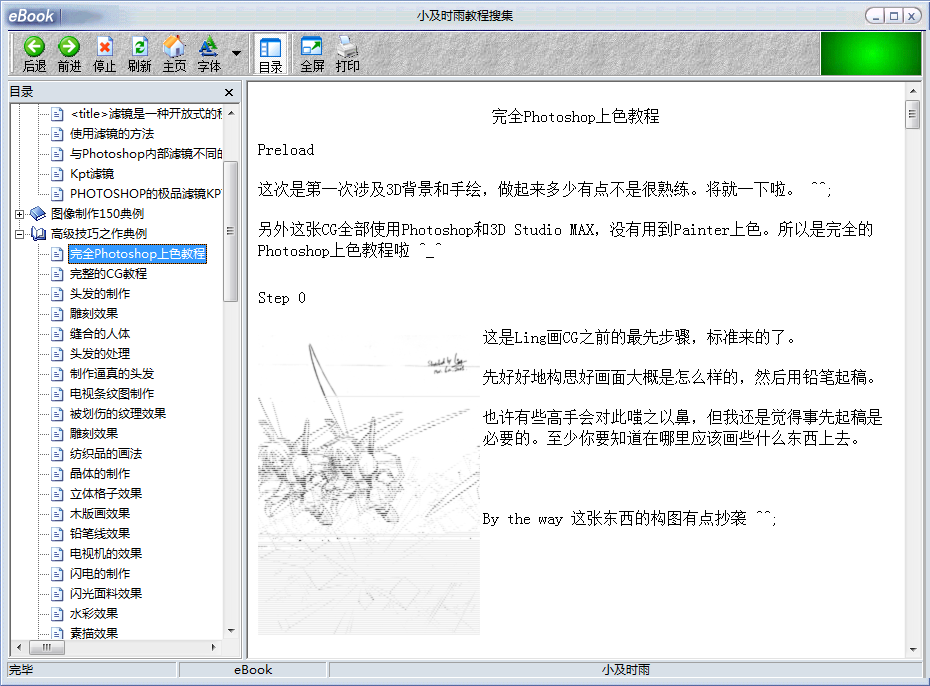Click the 小及时雨 status bar text
Image resolution: width=930 pixels, height=686 pixels.
click(626, 670)
